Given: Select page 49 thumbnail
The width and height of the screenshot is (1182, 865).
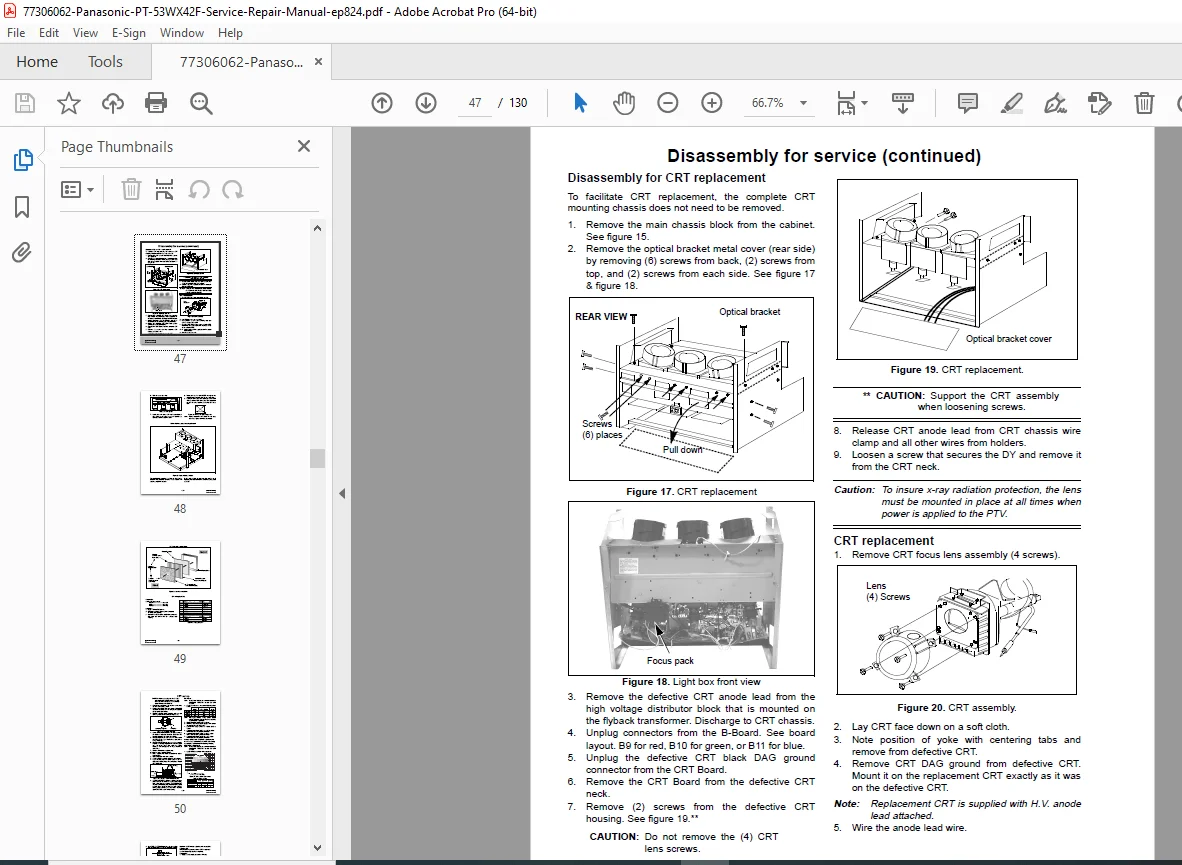Looking at the screenshot, I should tap(180, 593).
